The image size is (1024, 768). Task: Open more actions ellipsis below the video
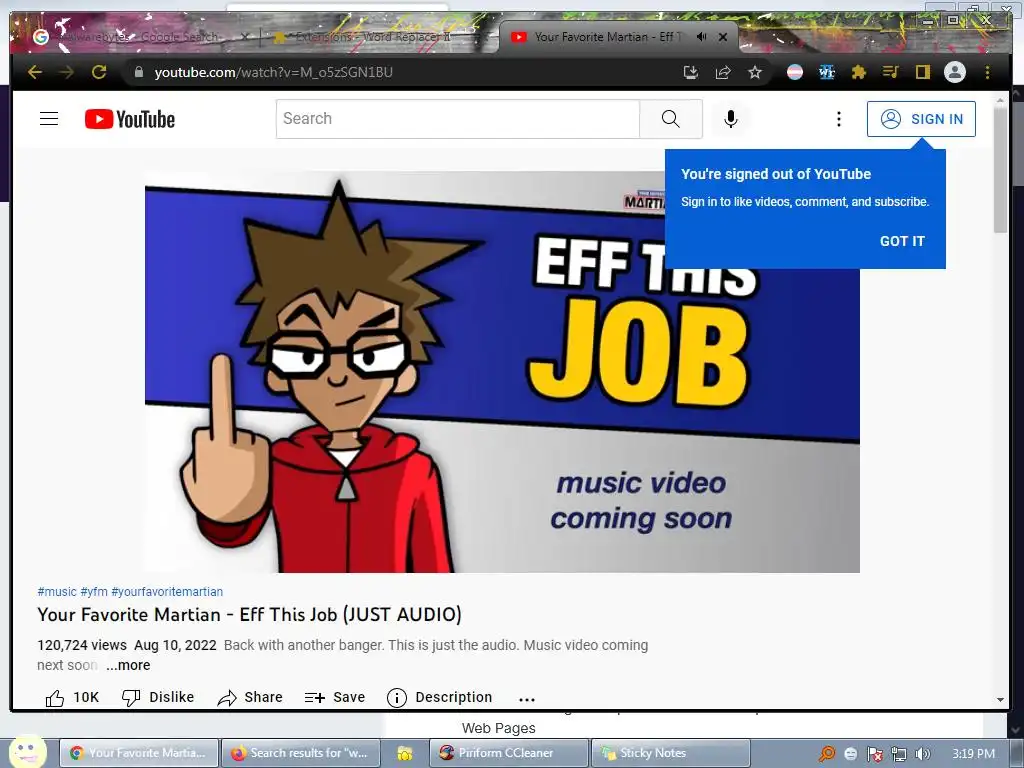tap(527, 699)
